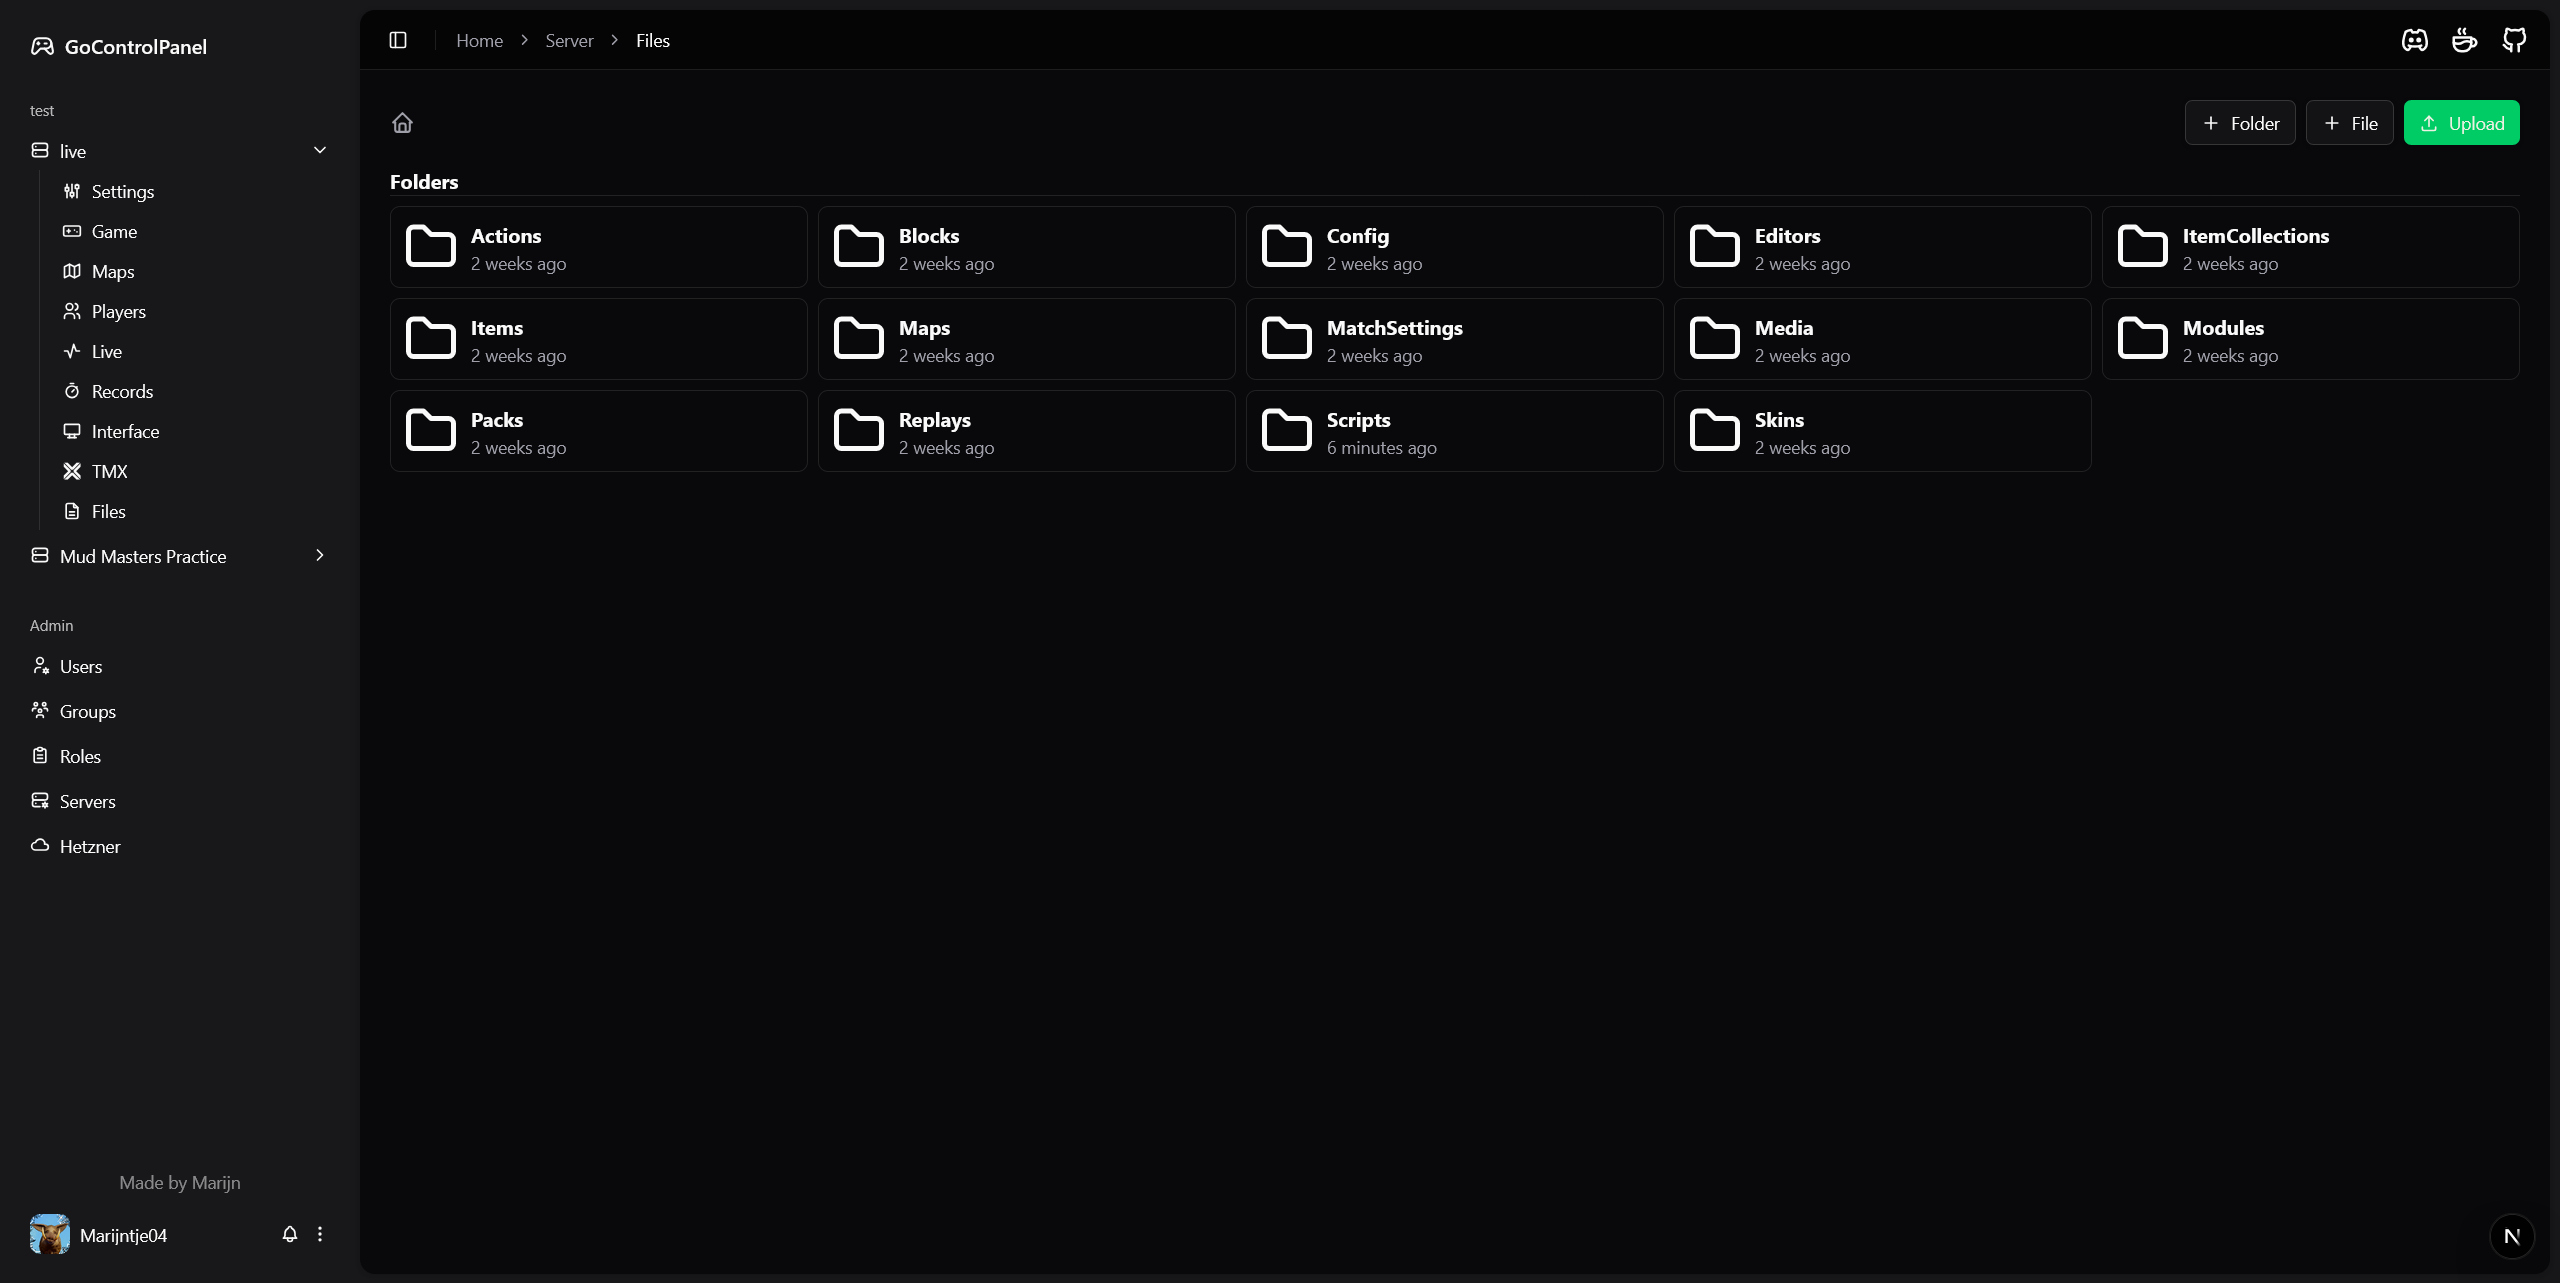Expand Mud Masters Practice server
The width and height of the screenshot is (2560, 1283).
point(320,555)
